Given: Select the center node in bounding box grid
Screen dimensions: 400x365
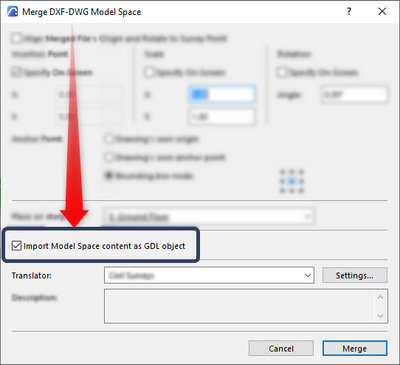Looking at the screenshot, I should pos(292,181).
